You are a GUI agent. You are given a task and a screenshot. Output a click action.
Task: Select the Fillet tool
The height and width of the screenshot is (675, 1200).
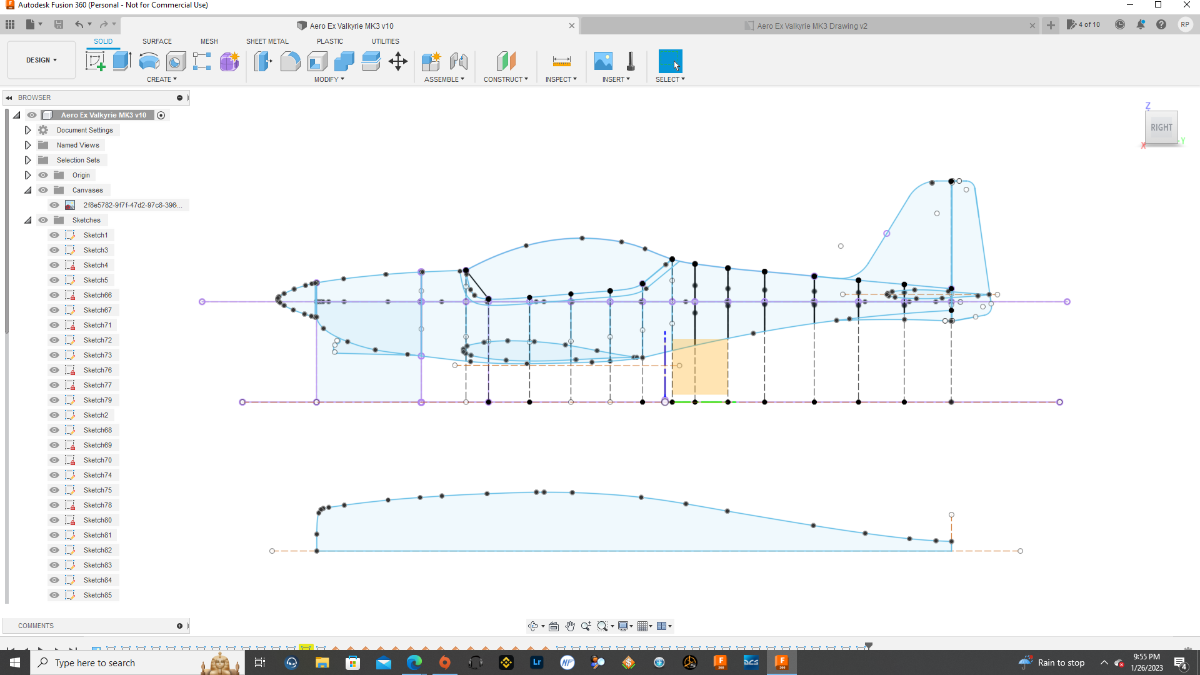(x=289, y=61)
